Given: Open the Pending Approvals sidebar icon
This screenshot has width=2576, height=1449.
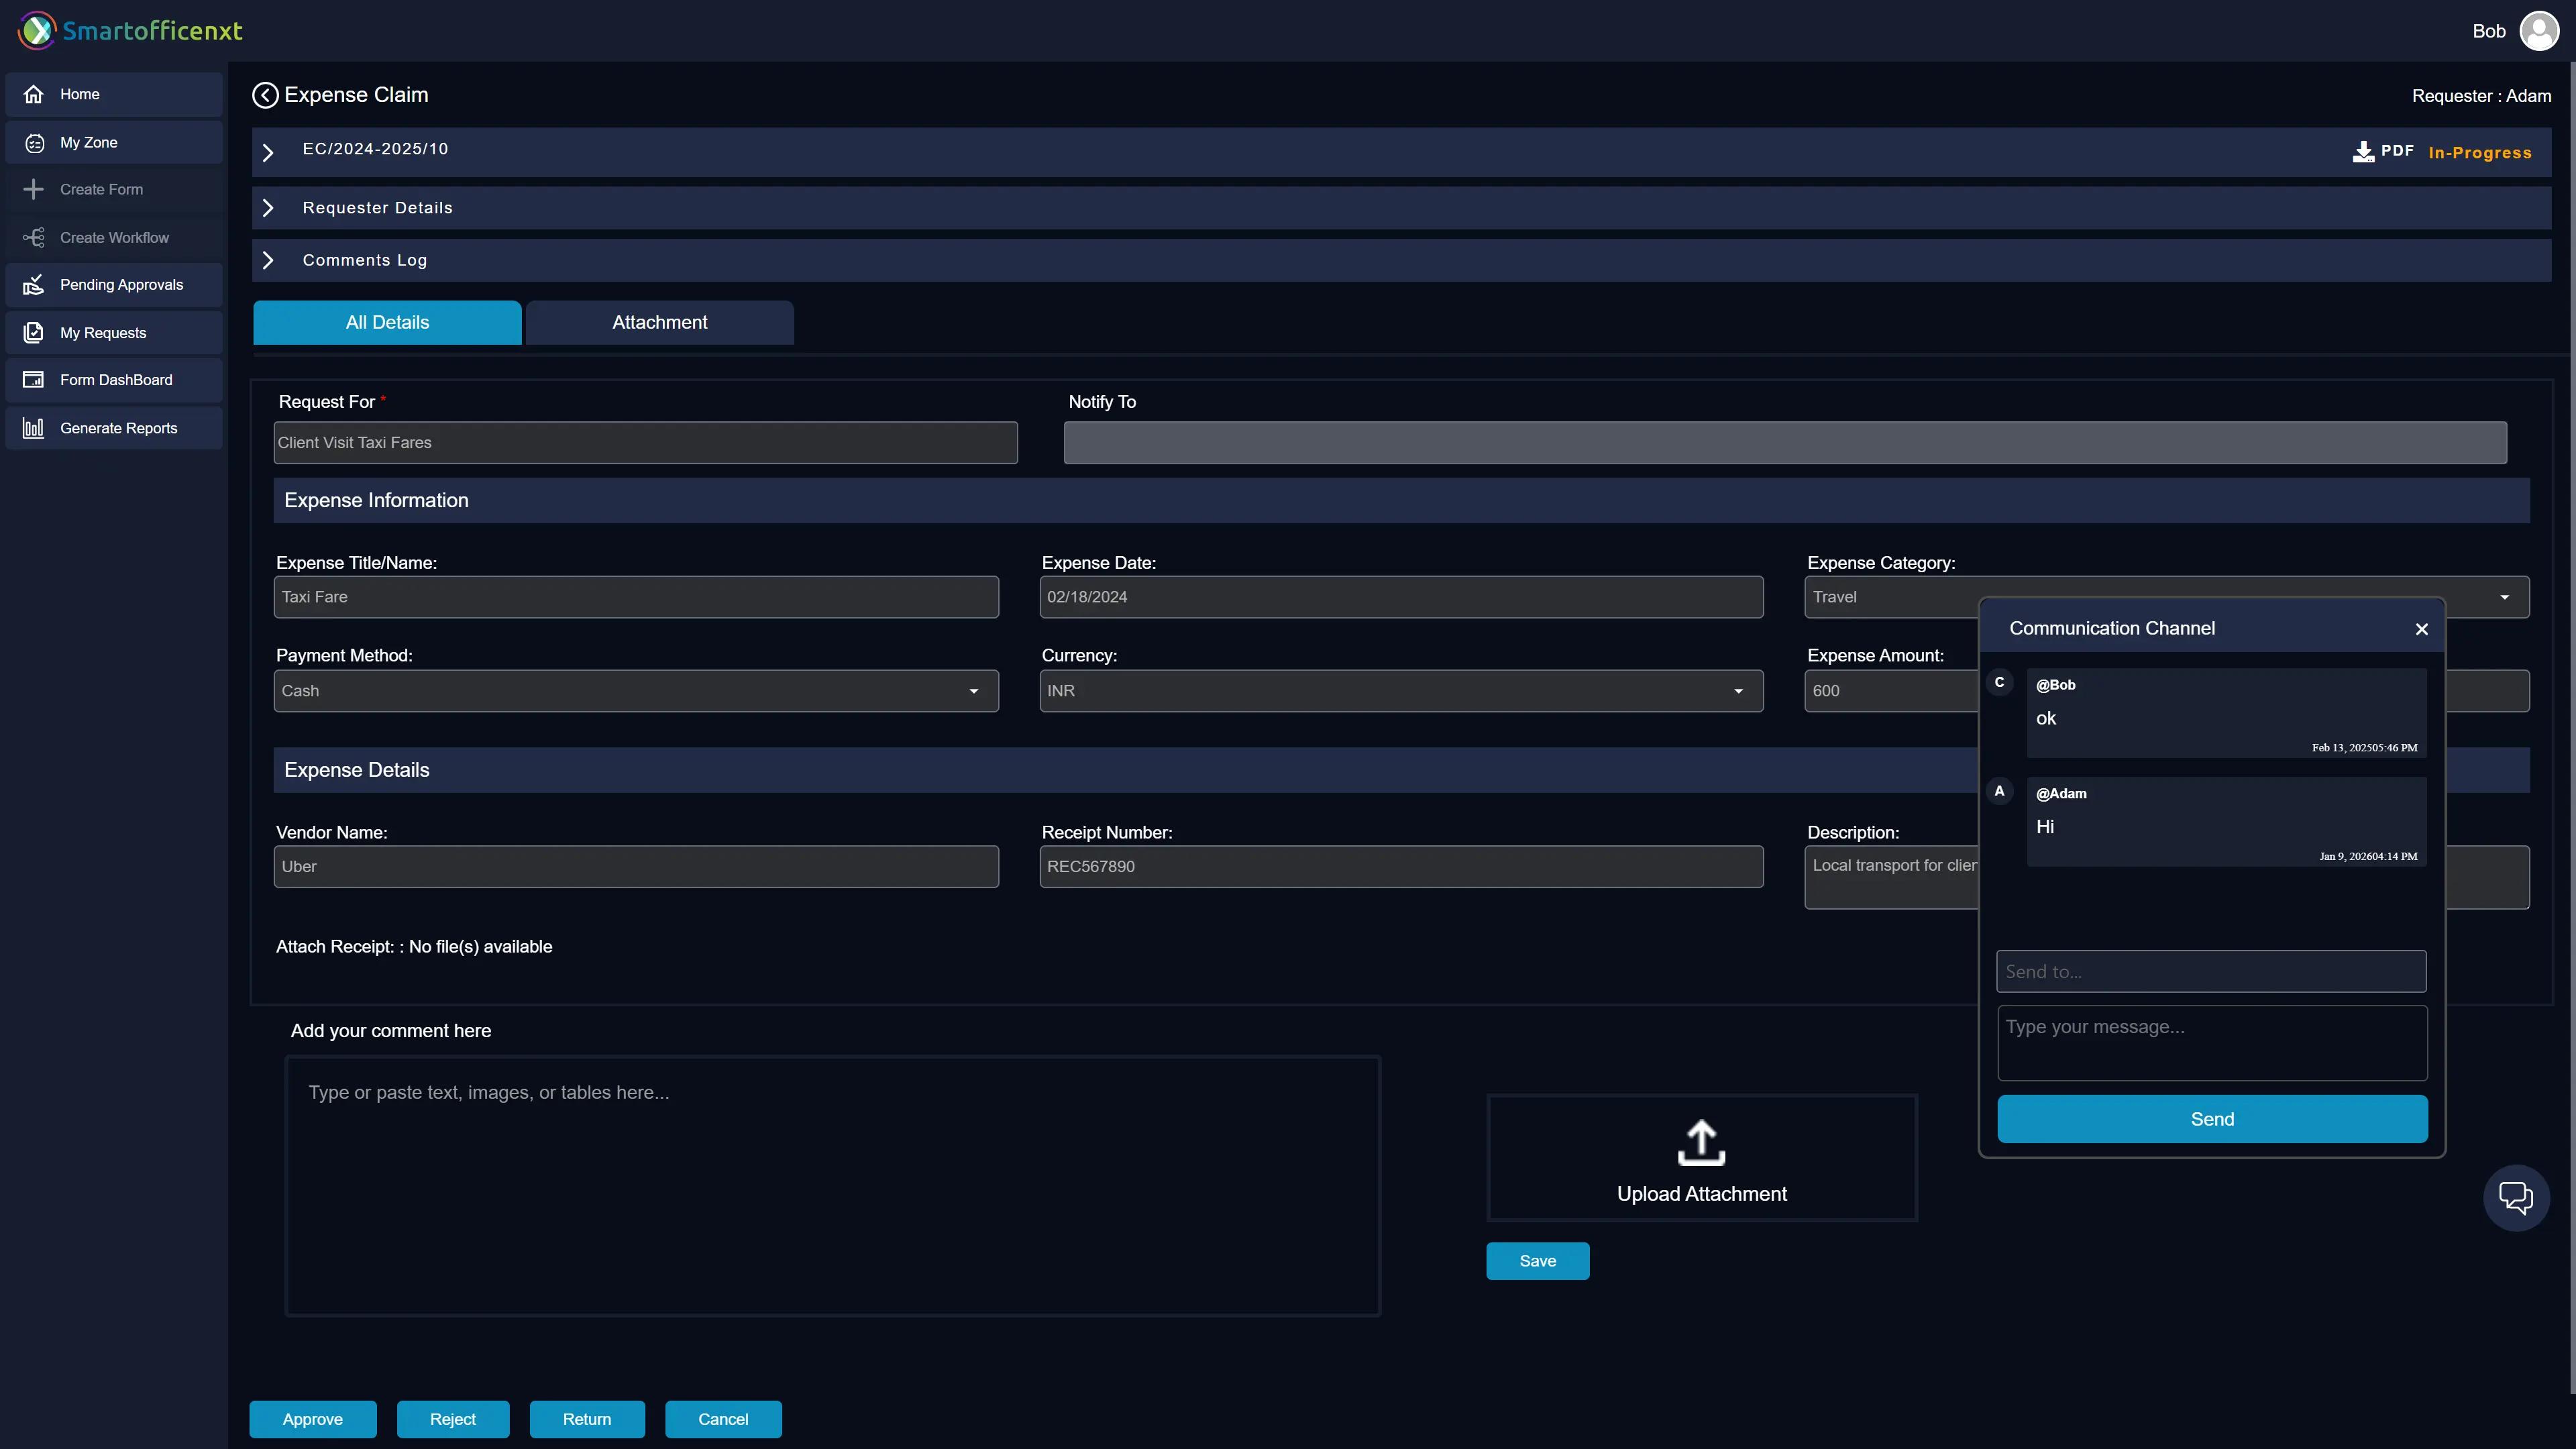Looking at the screenshot, I should pos(34,285).
